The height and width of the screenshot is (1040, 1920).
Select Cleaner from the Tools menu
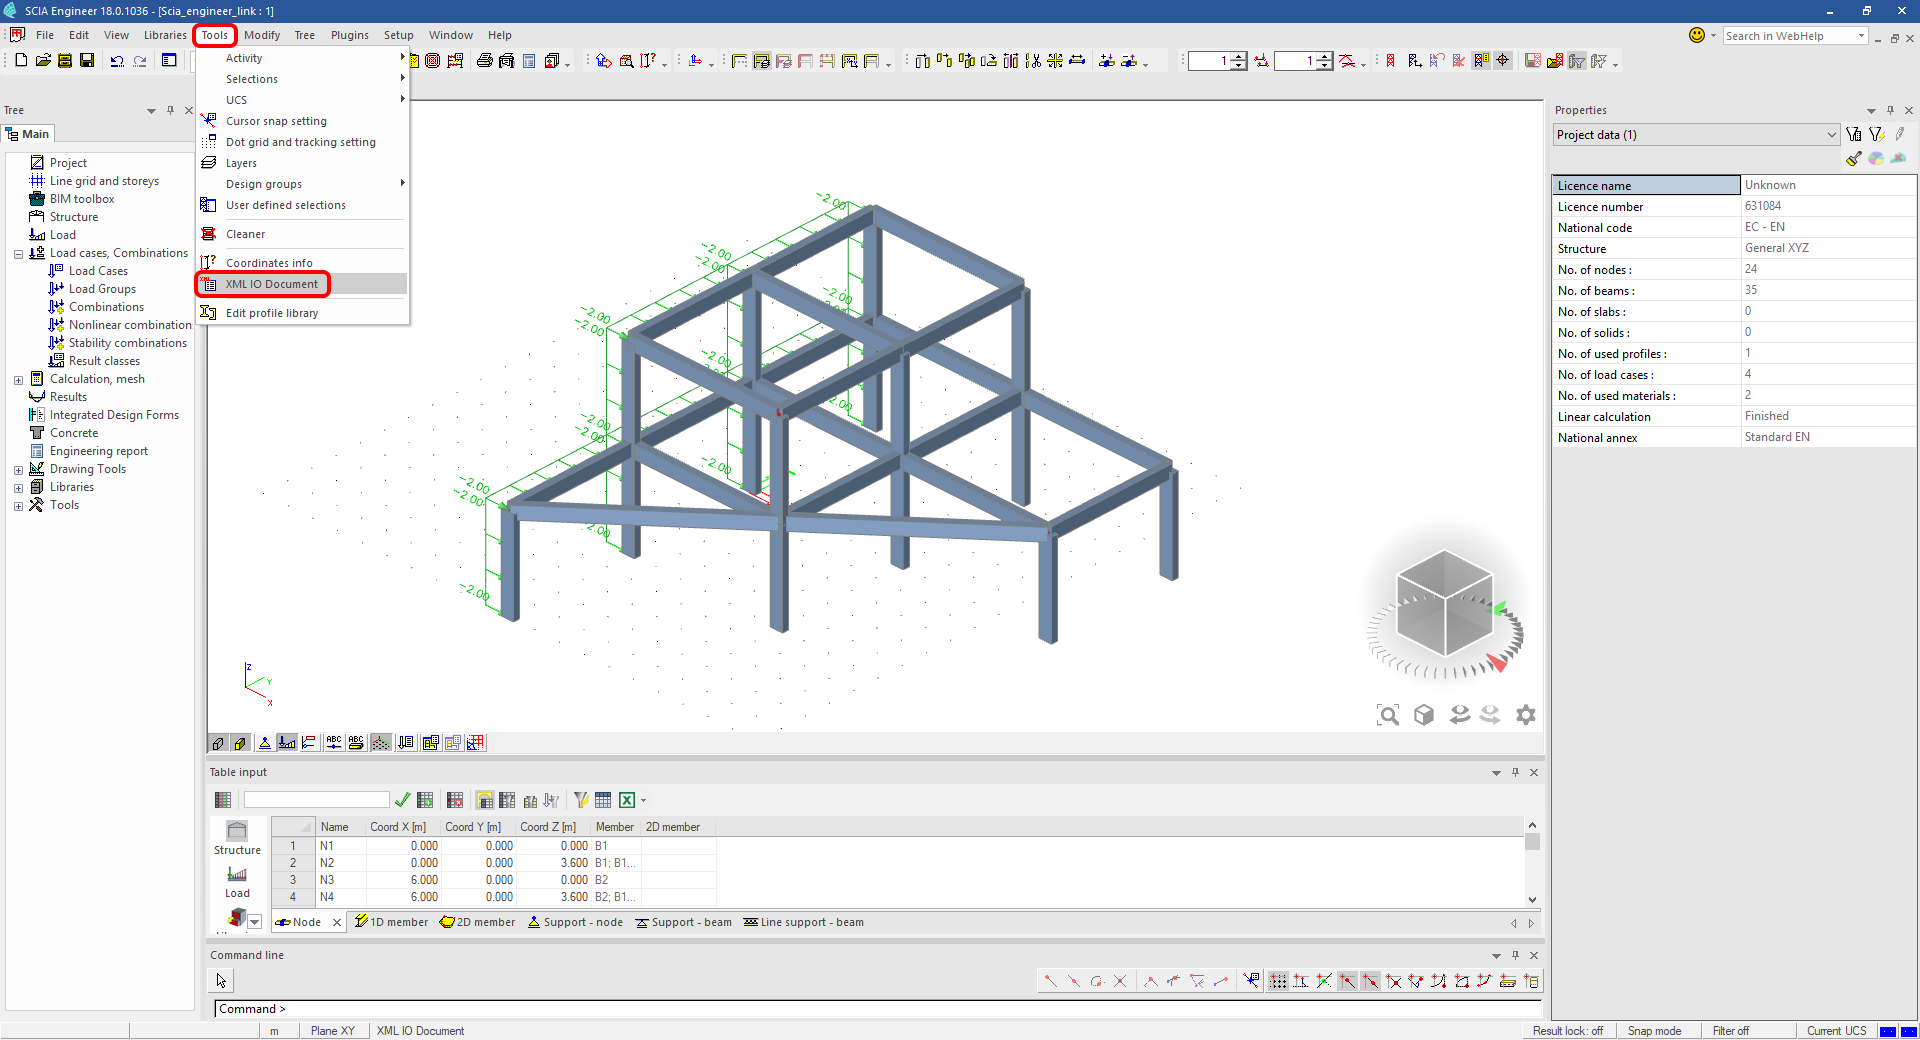click(x=245, y=234)
